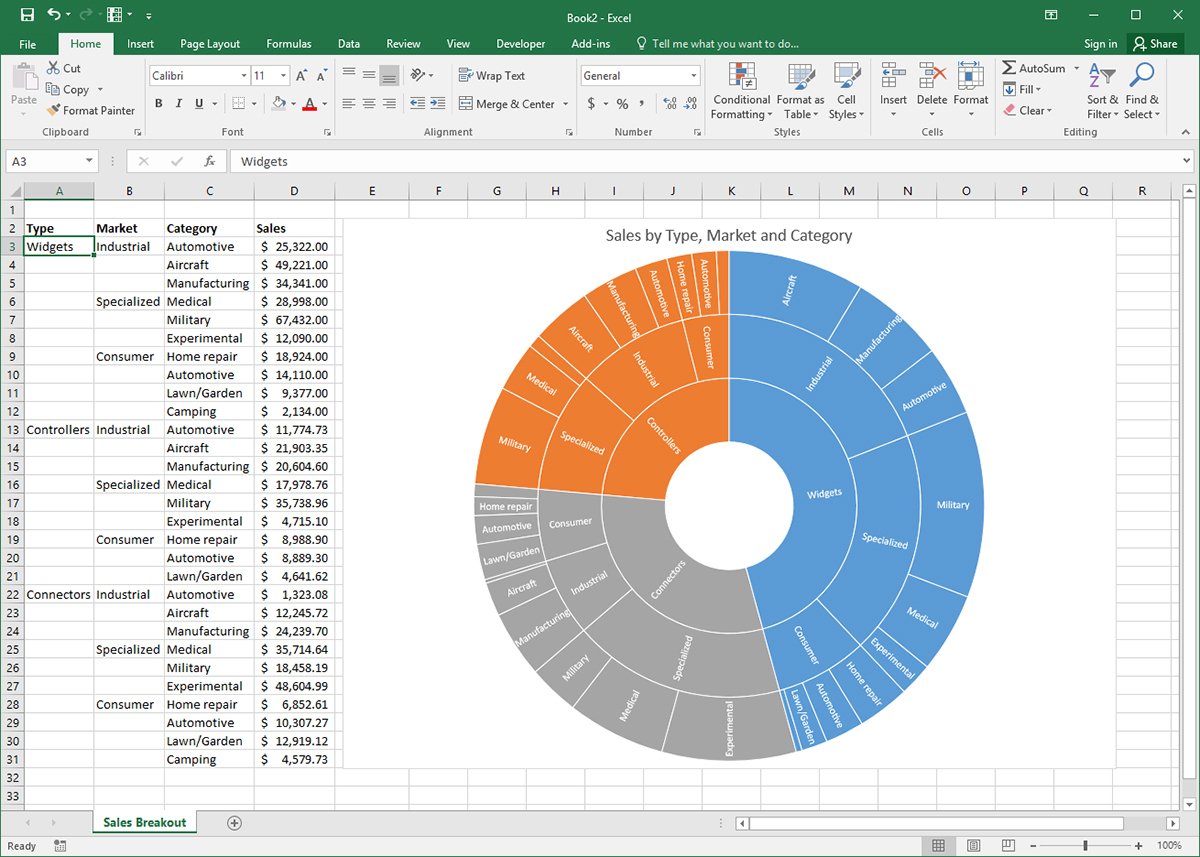Click the Insert Function fx icon
This screenshot has width=1200, height=857.
[209, 161]
